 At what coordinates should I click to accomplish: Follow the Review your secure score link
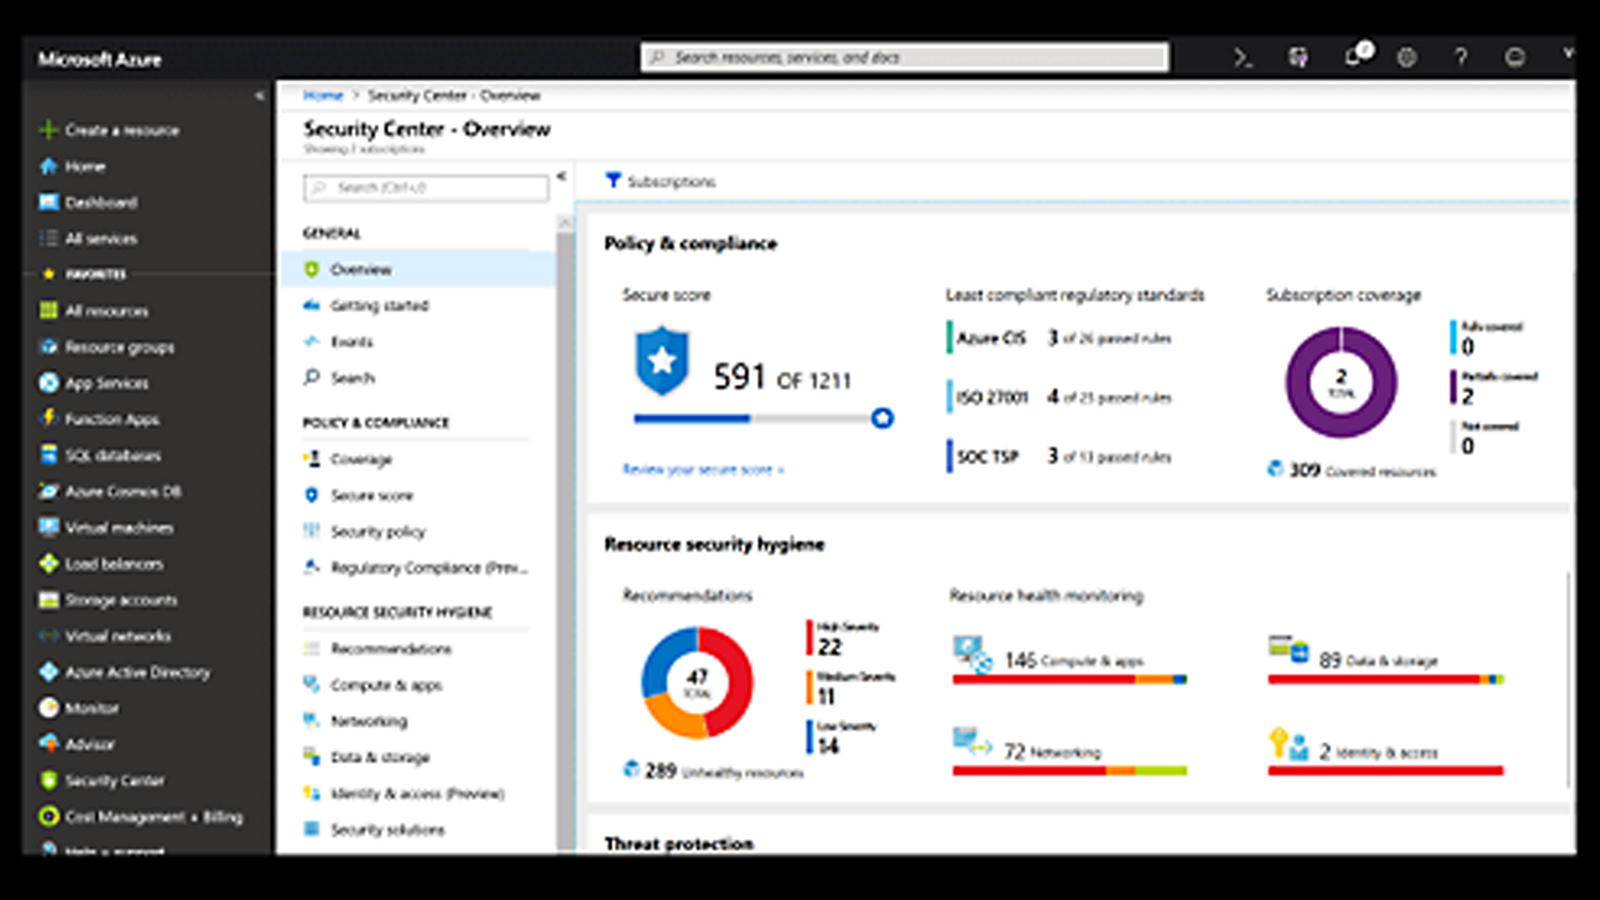pos(700,468)
